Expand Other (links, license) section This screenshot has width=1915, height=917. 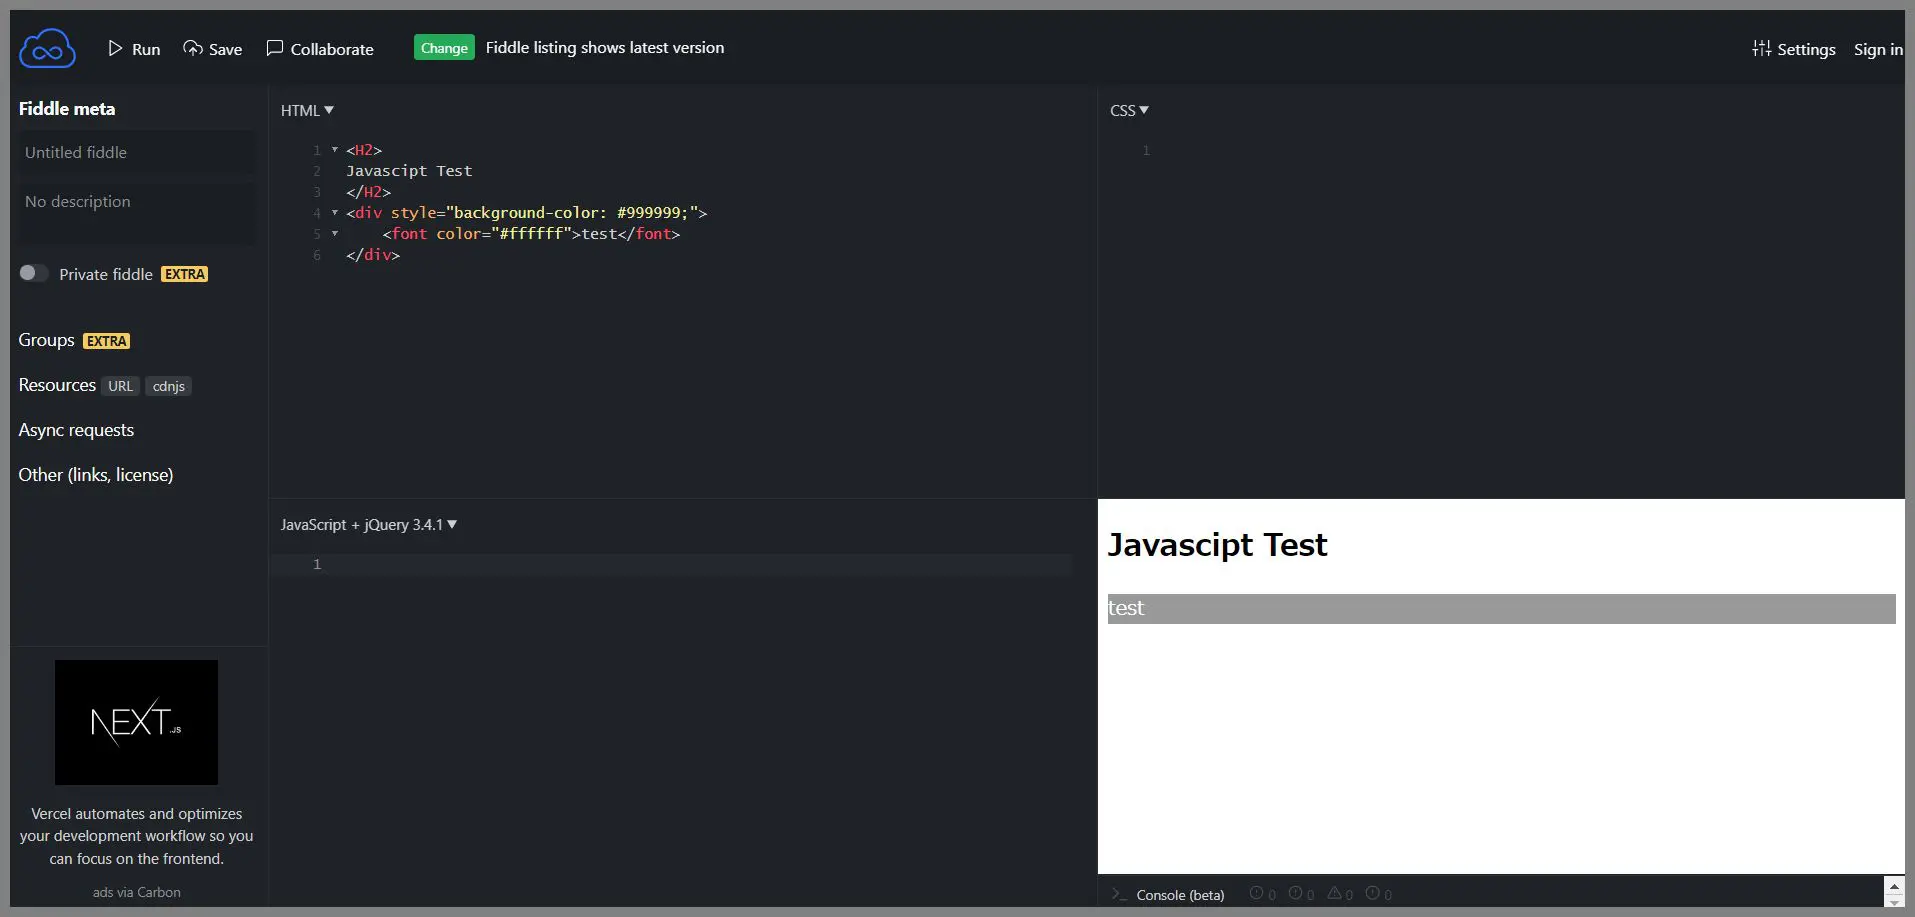pyautogui.click(x=96, y=475)
